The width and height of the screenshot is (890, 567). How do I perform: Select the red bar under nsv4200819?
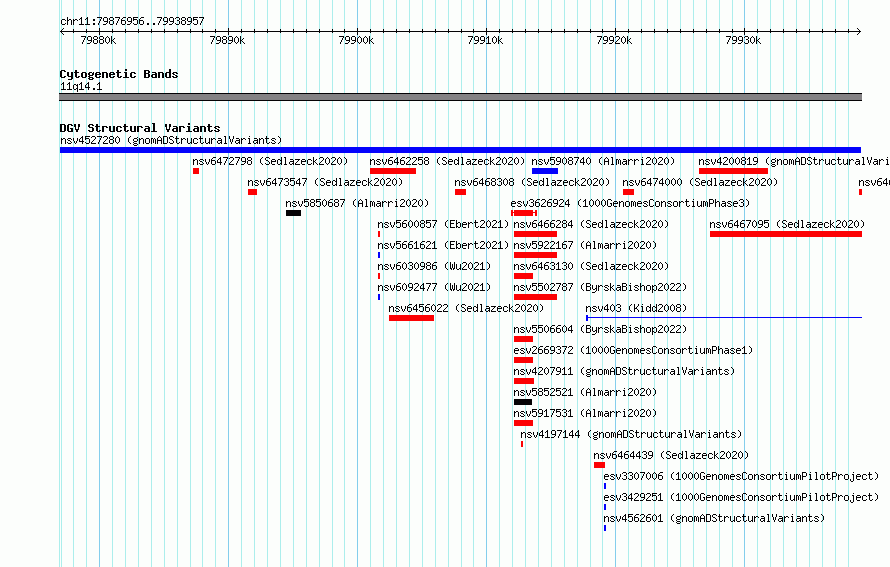[733, 171]
